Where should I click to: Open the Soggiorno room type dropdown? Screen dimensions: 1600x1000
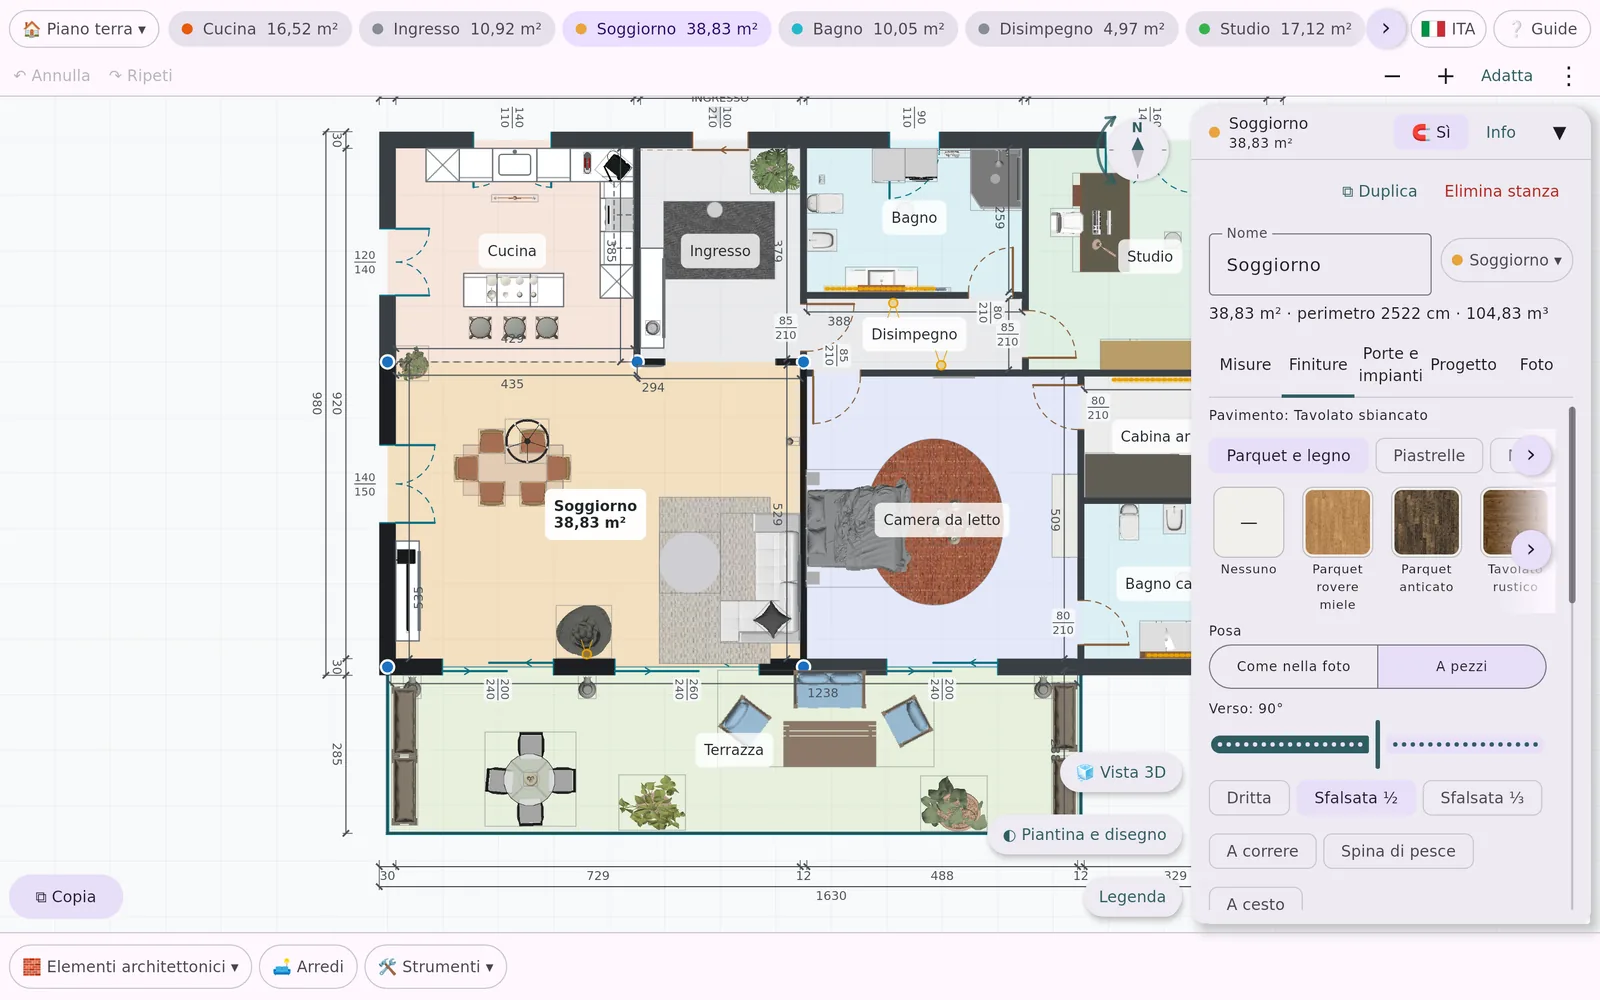pos(1506,260)
